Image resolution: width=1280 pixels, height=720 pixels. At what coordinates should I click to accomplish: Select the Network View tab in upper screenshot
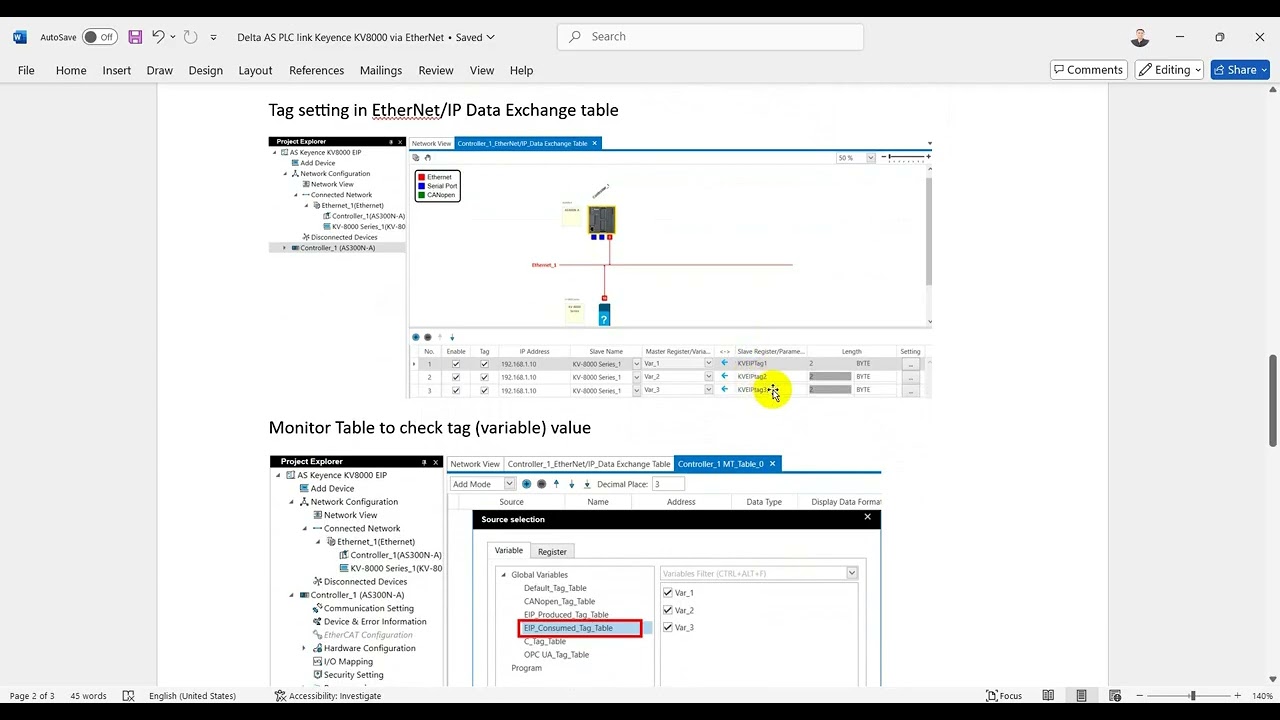431,143
